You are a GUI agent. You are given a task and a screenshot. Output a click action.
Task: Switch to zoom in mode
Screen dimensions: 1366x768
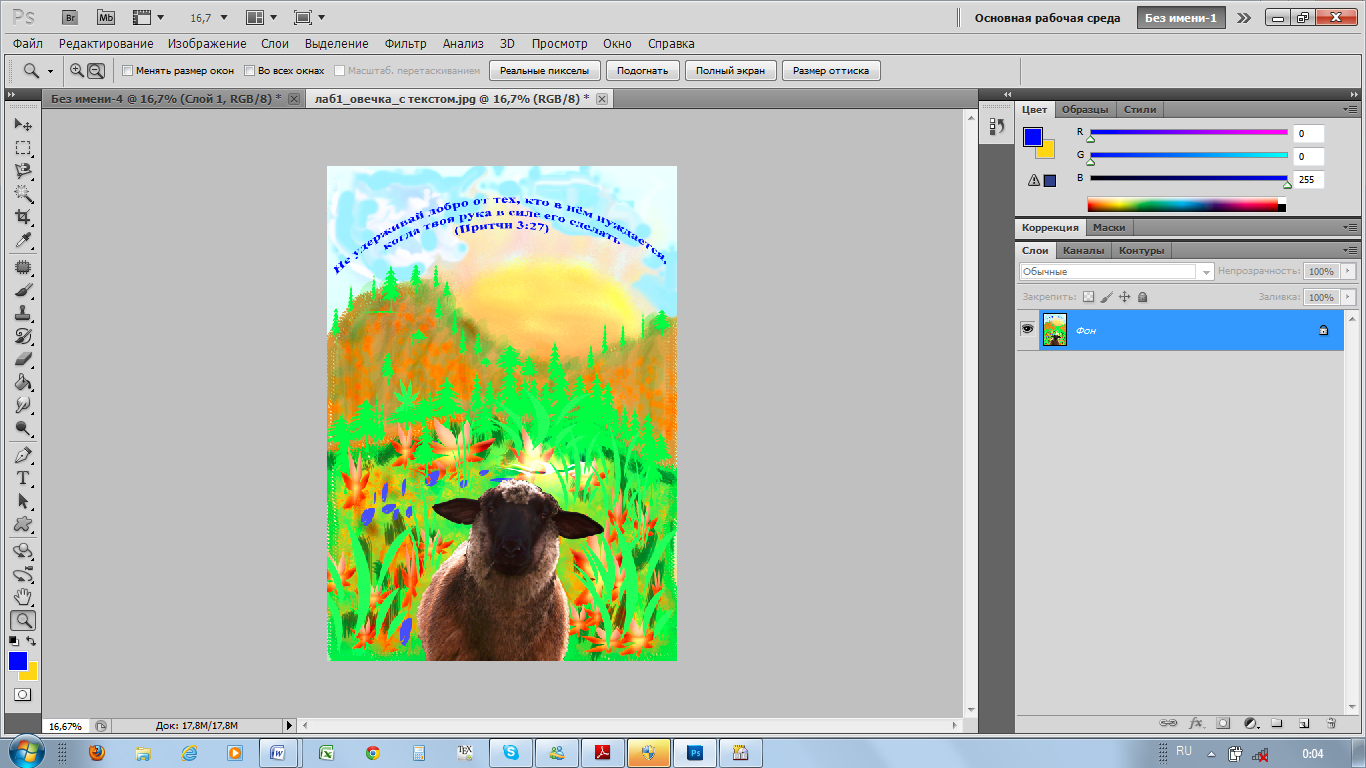pyautogui.click(x=77, y=70)
